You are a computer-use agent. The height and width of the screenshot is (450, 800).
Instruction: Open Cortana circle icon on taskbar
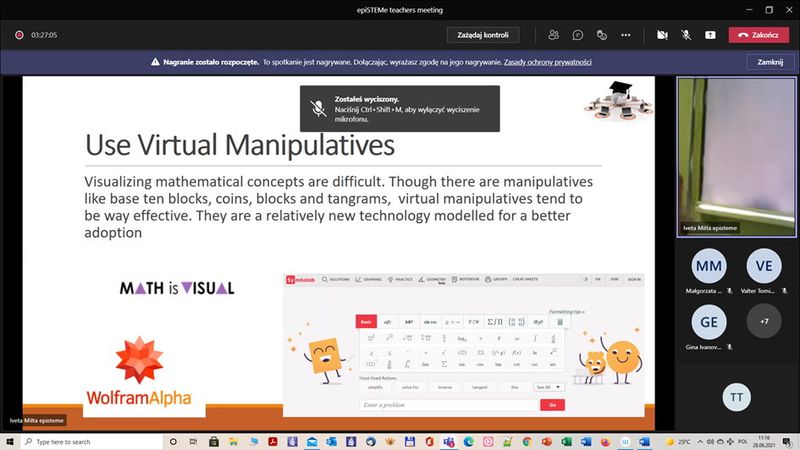tap(173, 442)
